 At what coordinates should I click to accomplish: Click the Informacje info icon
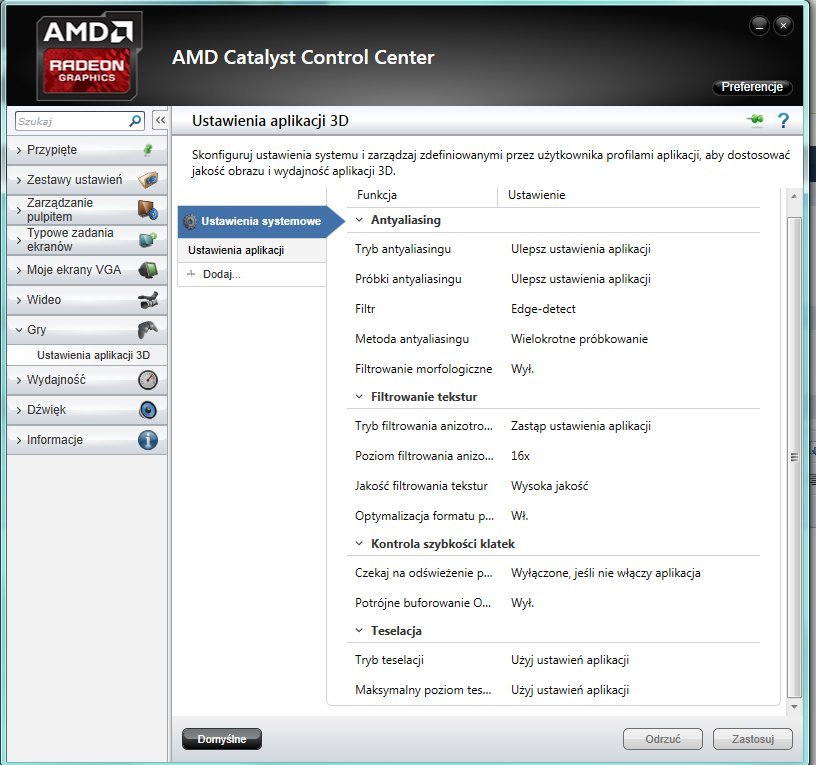148,440
